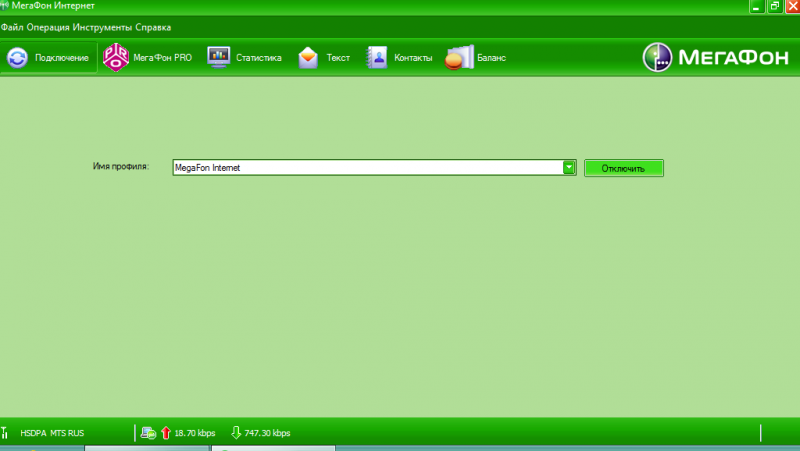Open the Файл menu
This screenshot has height=451, width=800.
12,28
